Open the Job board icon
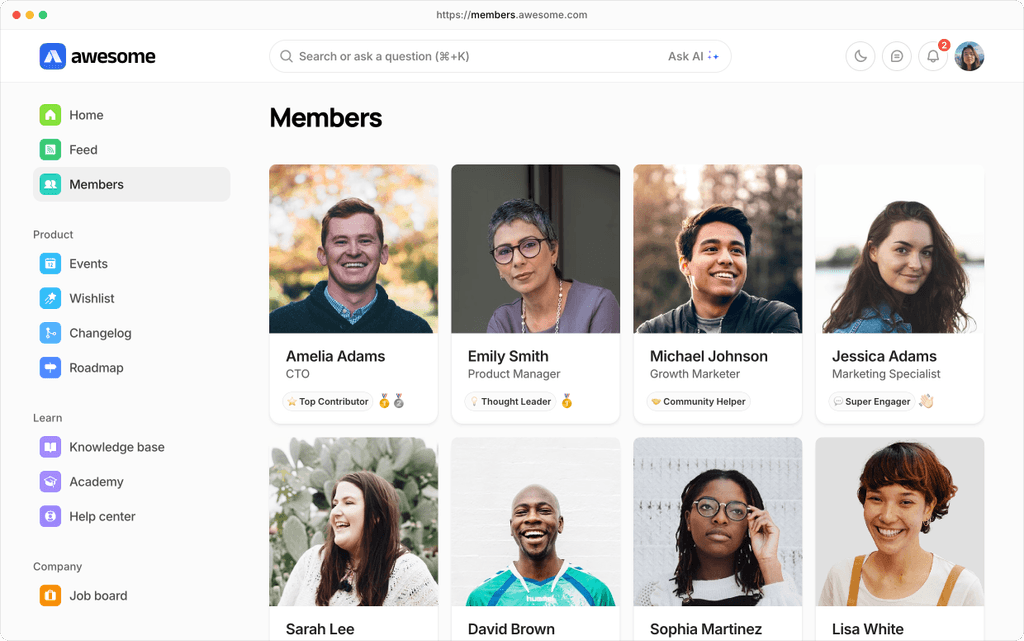The height and width of the screenshot is (641, 1024). point(50,596)
